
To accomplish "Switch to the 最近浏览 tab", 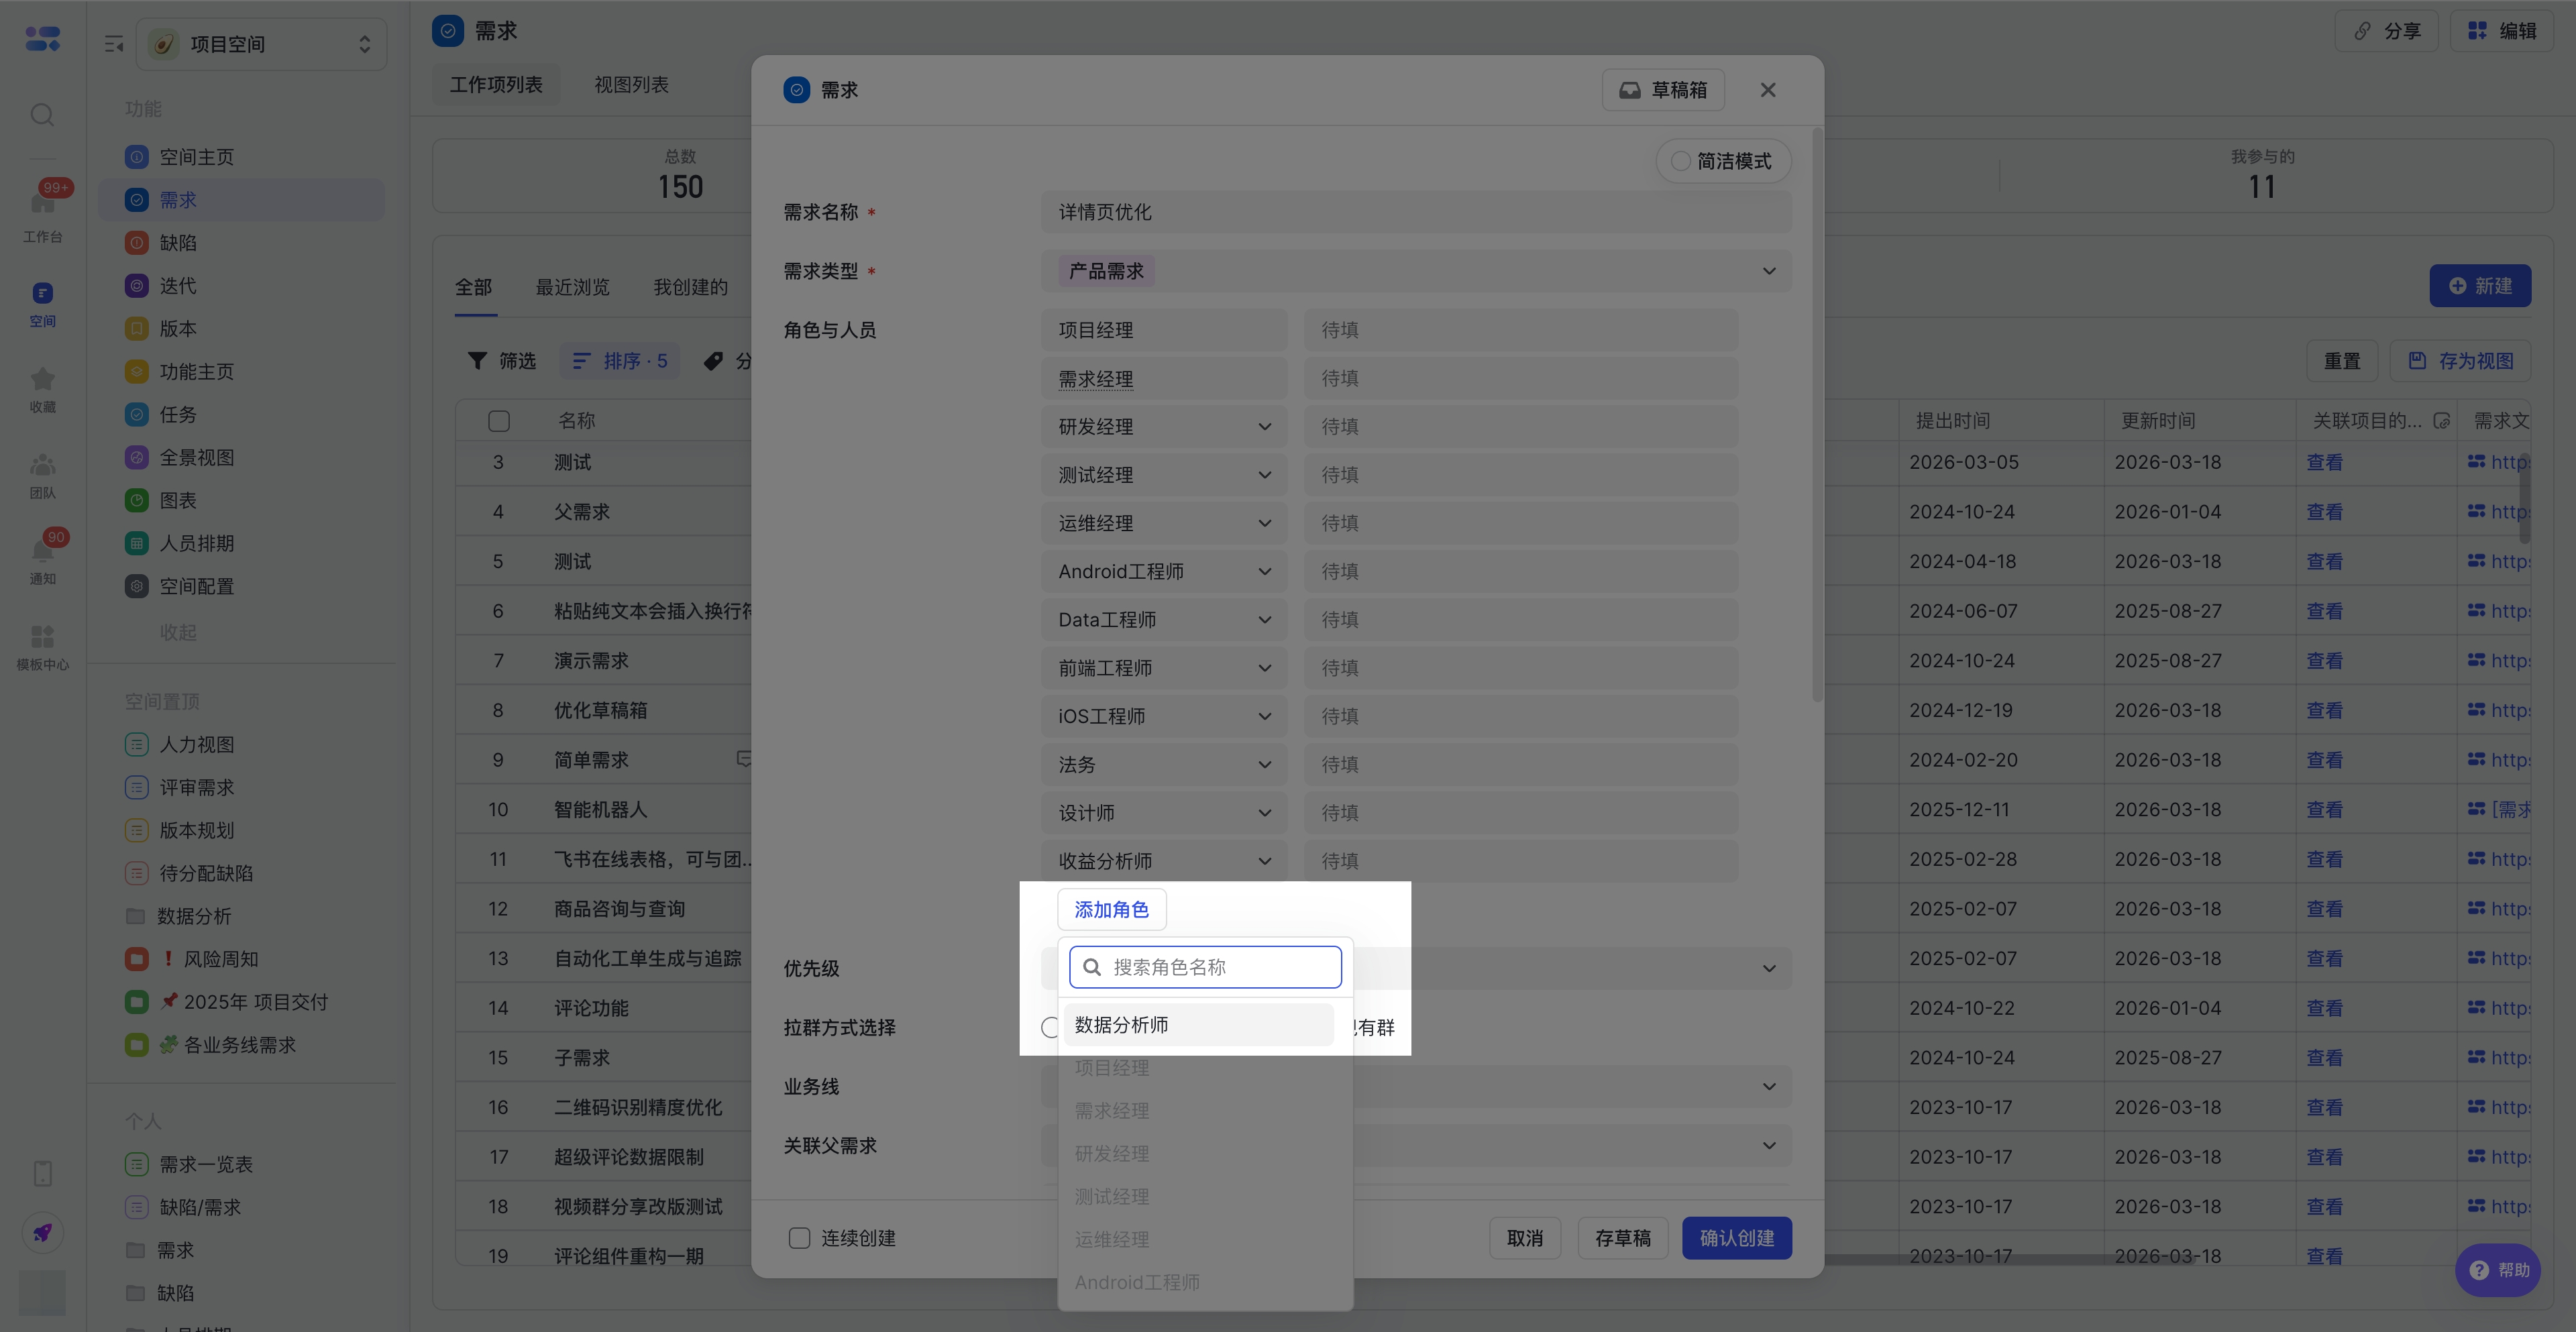I will 572,288.
